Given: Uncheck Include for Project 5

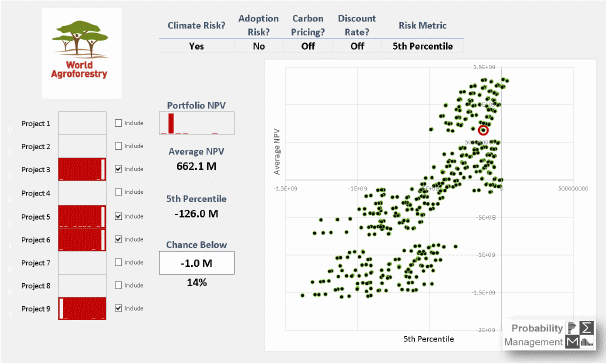Looking at the screenshot, I should click(x=118, y=216).
